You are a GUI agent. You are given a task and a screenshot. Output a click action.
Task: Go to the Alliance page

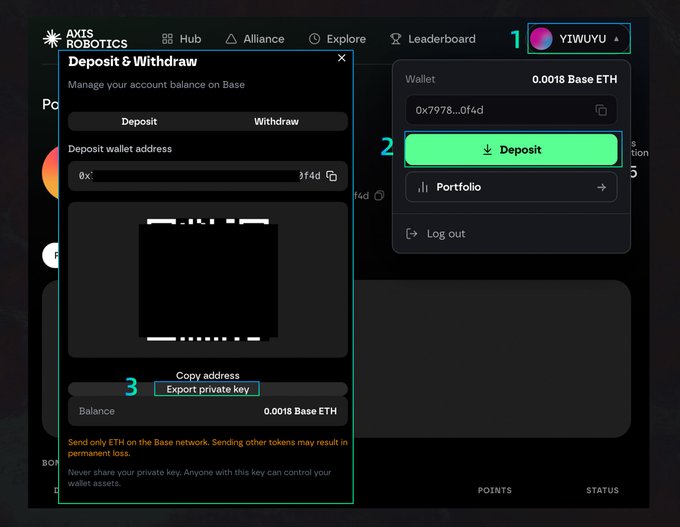click(x=255, y=39)
